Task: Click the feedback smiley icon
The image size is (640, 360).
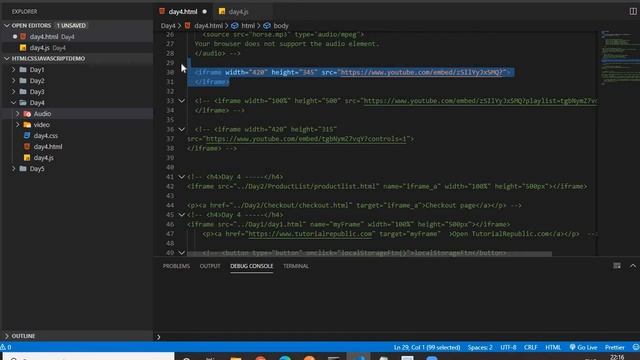Action: (x=635, y=347)
